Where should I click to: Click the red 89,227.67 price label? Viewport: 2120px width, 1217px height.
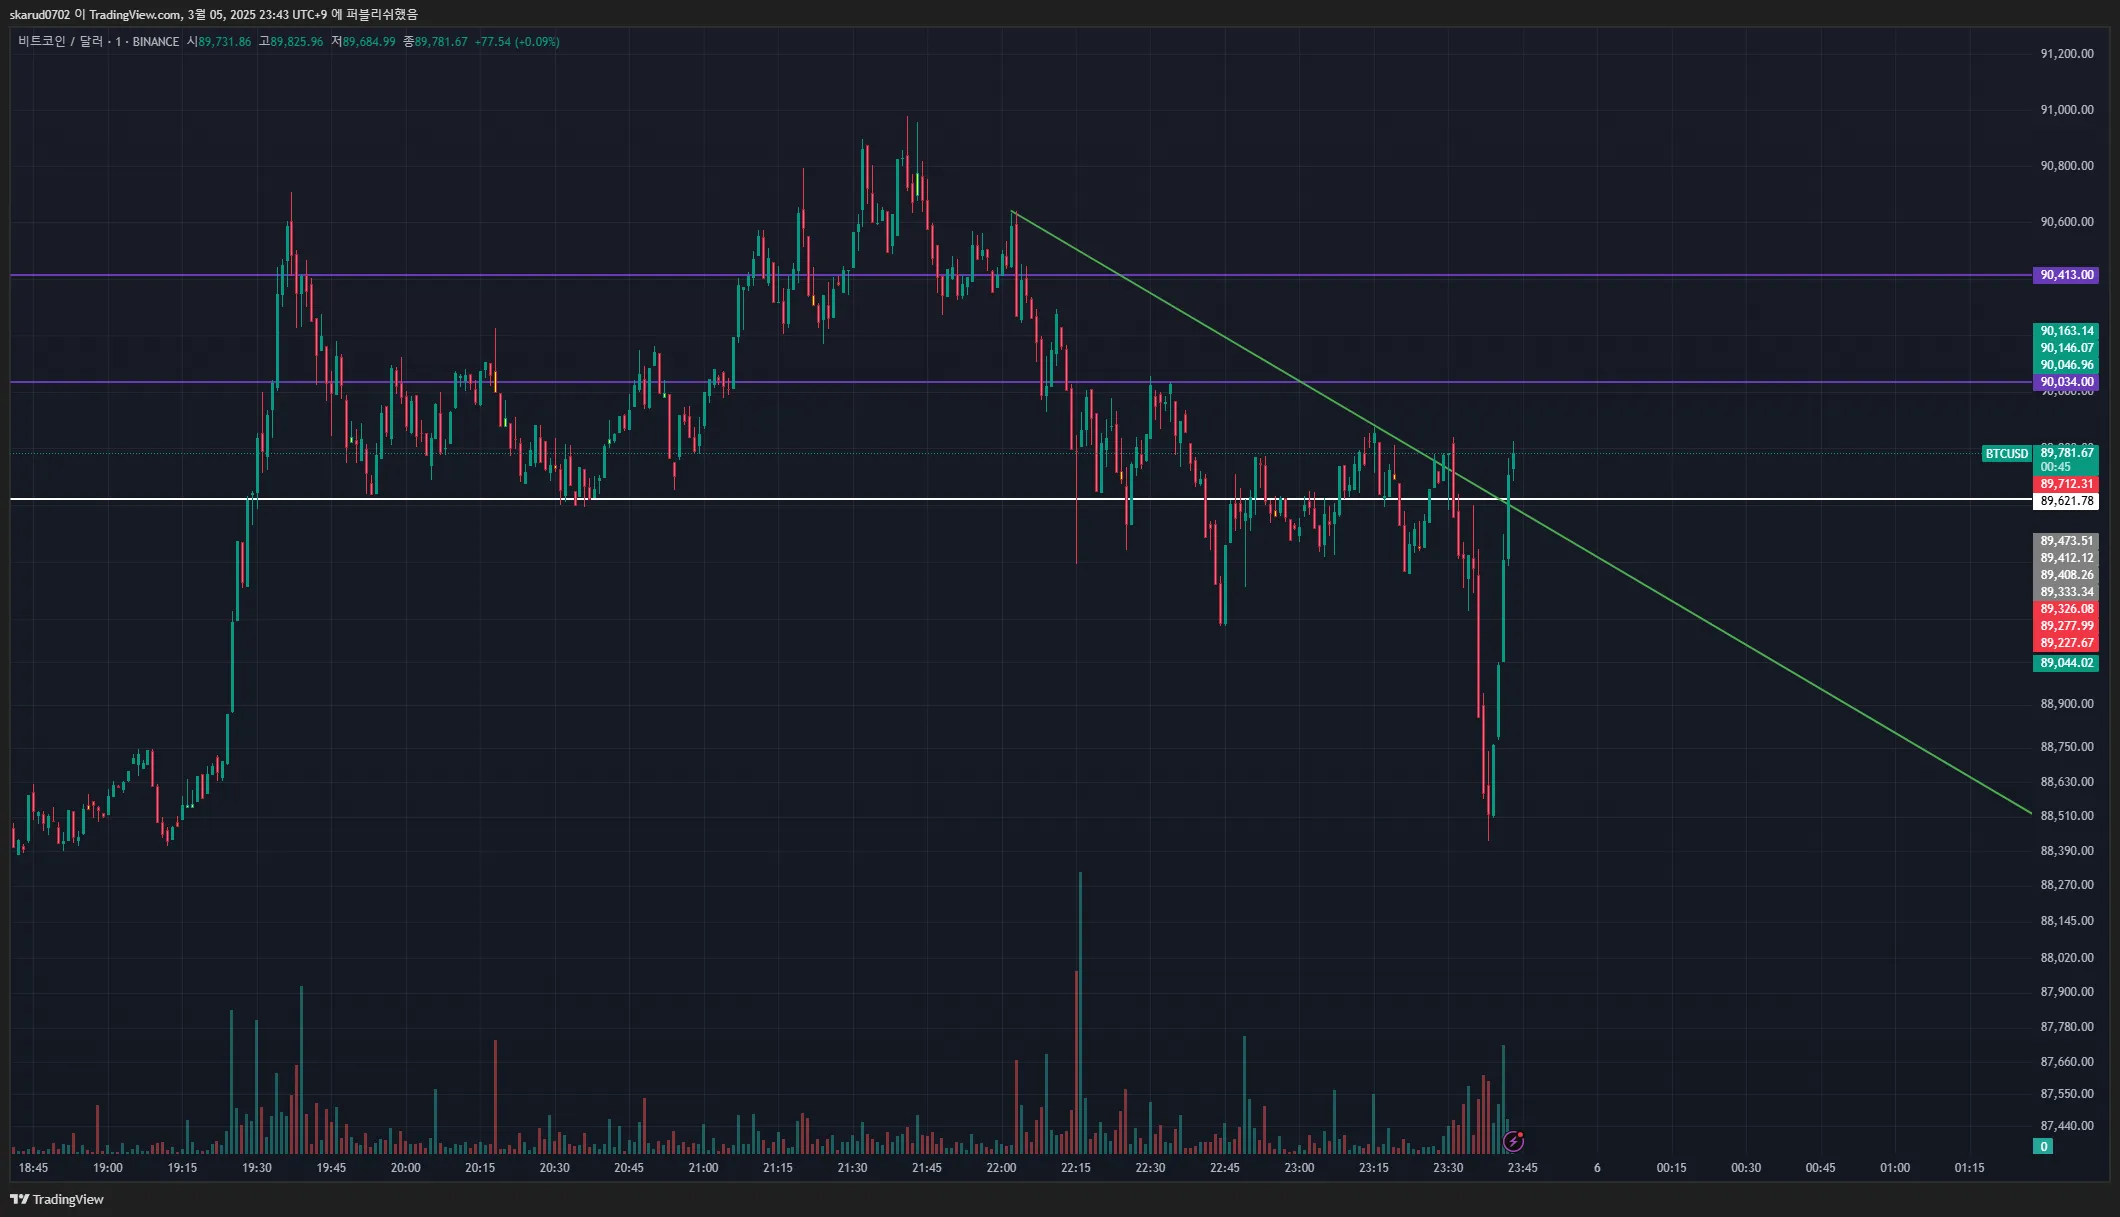[2066, 643]
